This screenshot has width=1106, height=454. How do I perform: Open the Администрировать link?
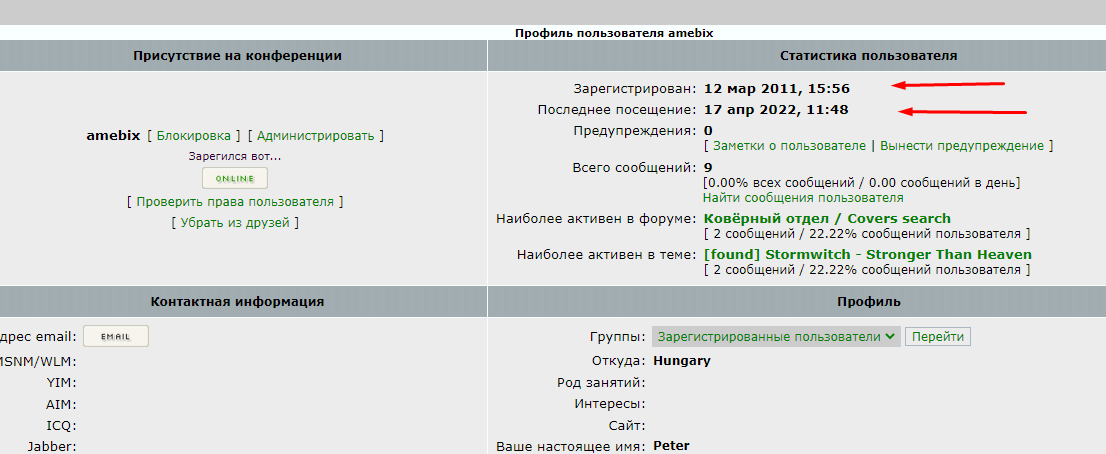(x=315, y=135)
